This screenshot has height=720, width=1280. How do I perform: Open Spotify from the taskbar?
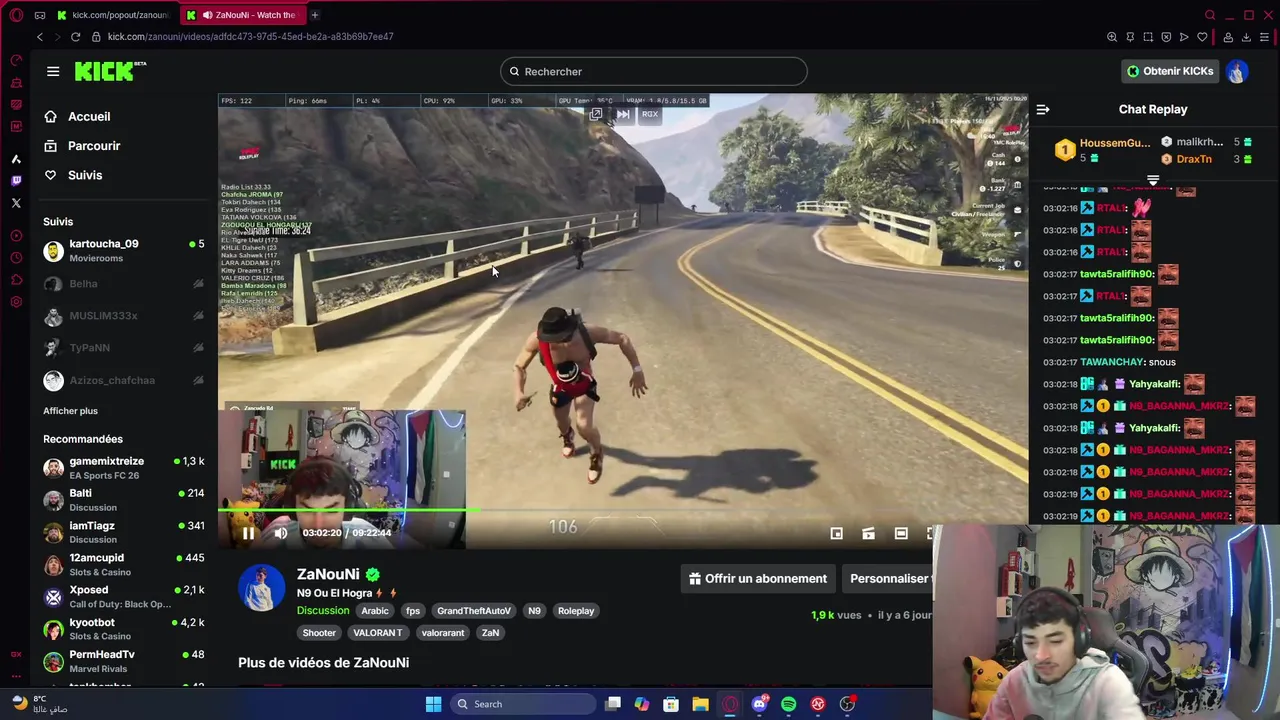[789, 704]
